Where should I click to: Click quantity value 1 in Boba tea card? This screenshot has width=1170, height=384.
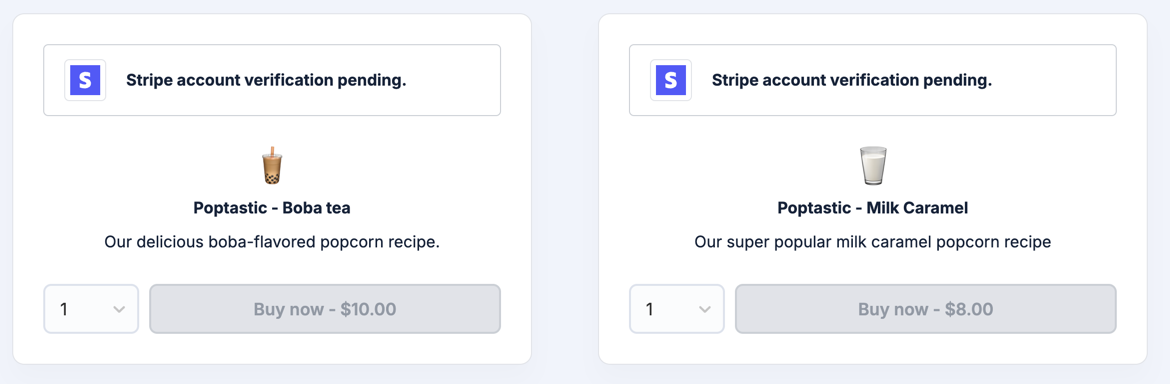pos(64,309)
